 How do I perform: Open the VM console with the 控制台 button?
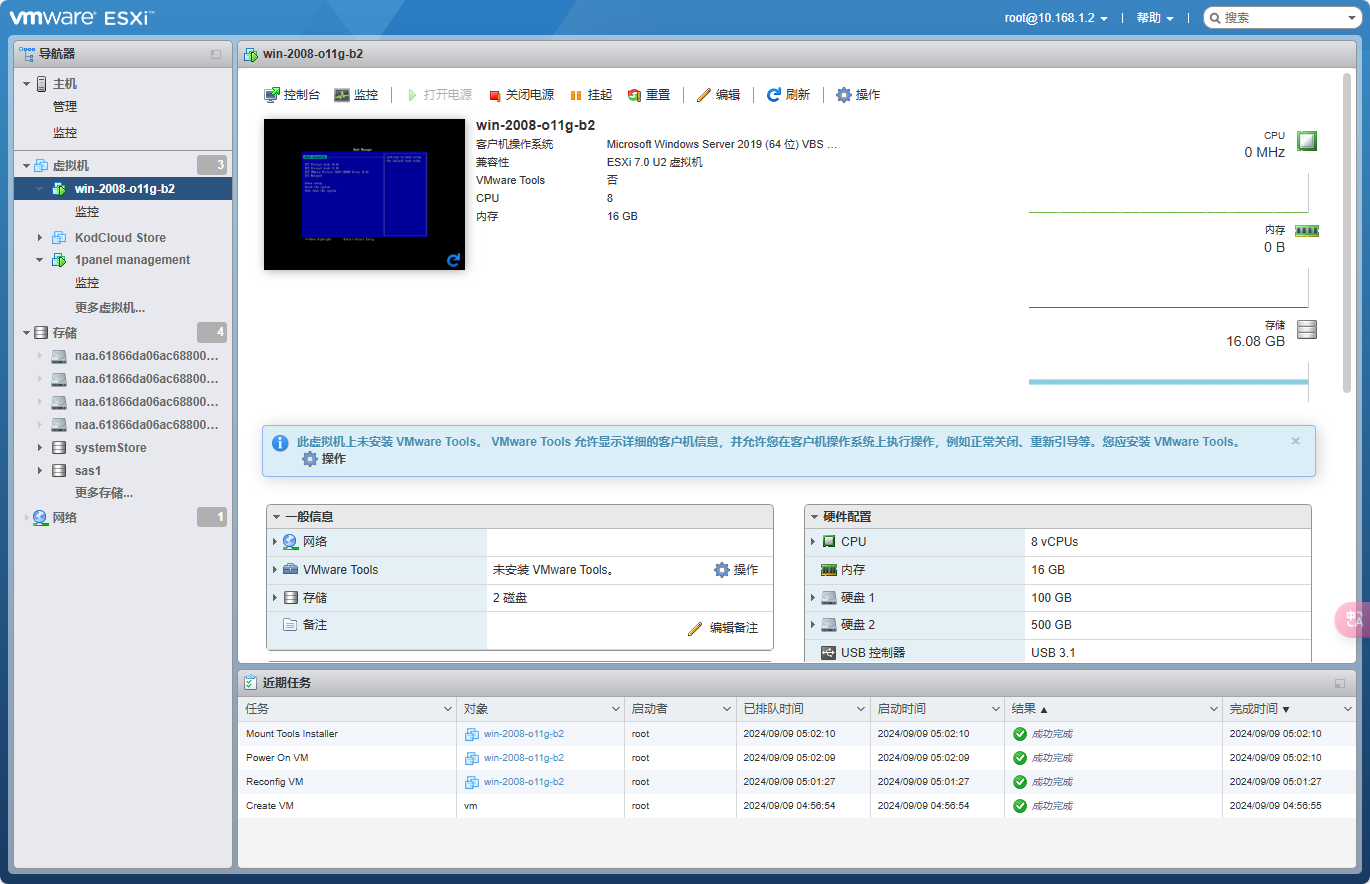(x=292, y=95)
